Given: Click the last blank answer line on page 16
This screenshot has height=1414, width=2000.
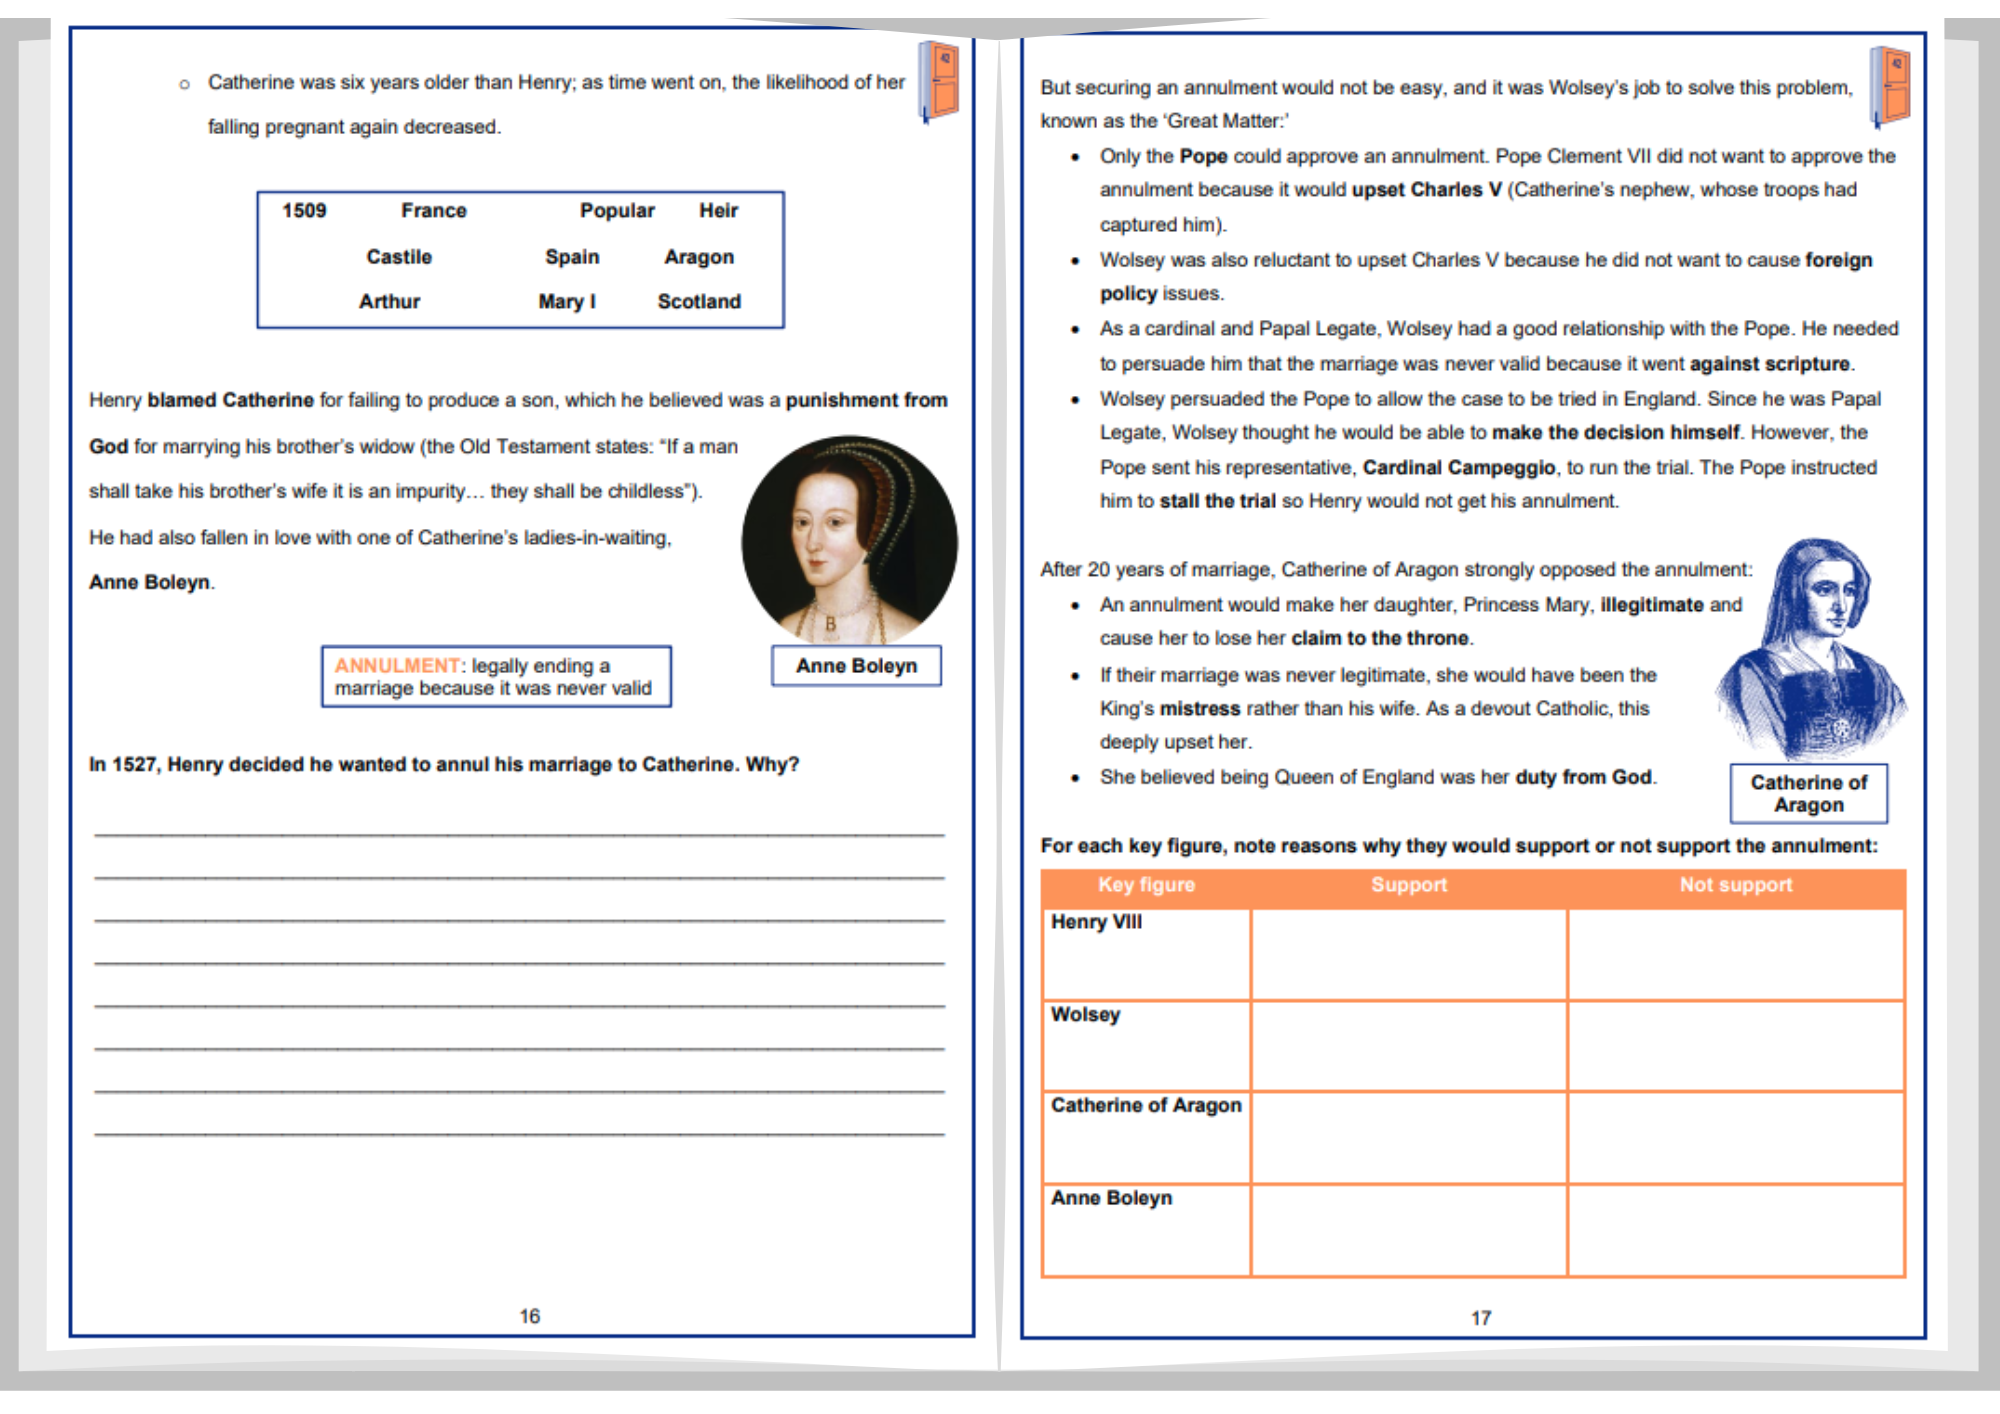Looking at the screenshot, I should click(519, 1133).
